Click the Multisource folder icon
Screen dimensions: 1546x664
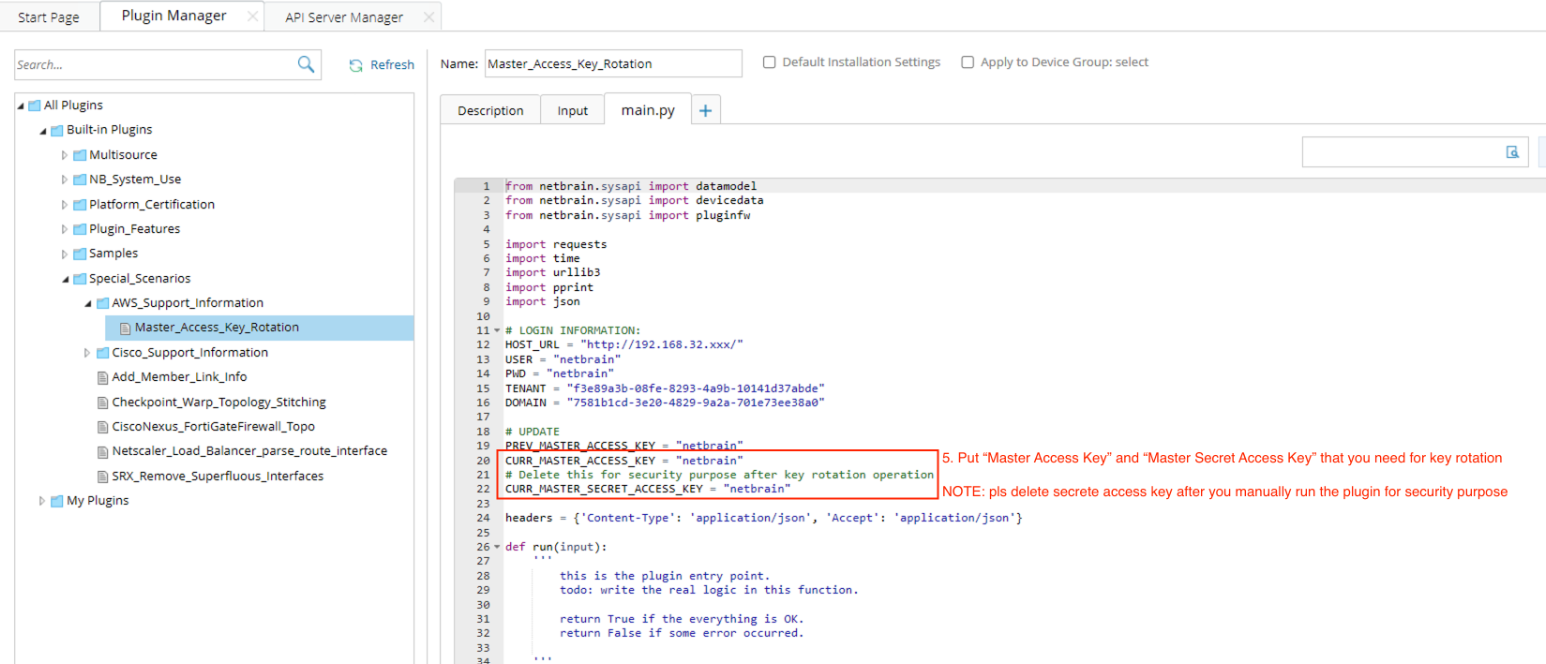pyautogui.click(x=79, y=155)
